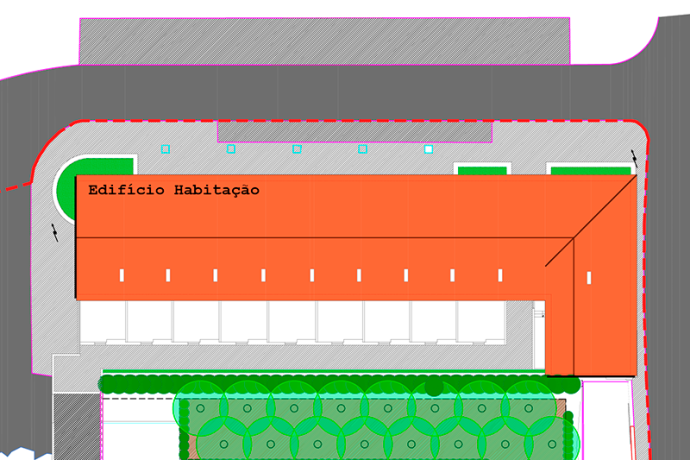Screen dimensions: 690x460
Task: Click the white slot on the roof's right wing
Action: coord(589,278)
